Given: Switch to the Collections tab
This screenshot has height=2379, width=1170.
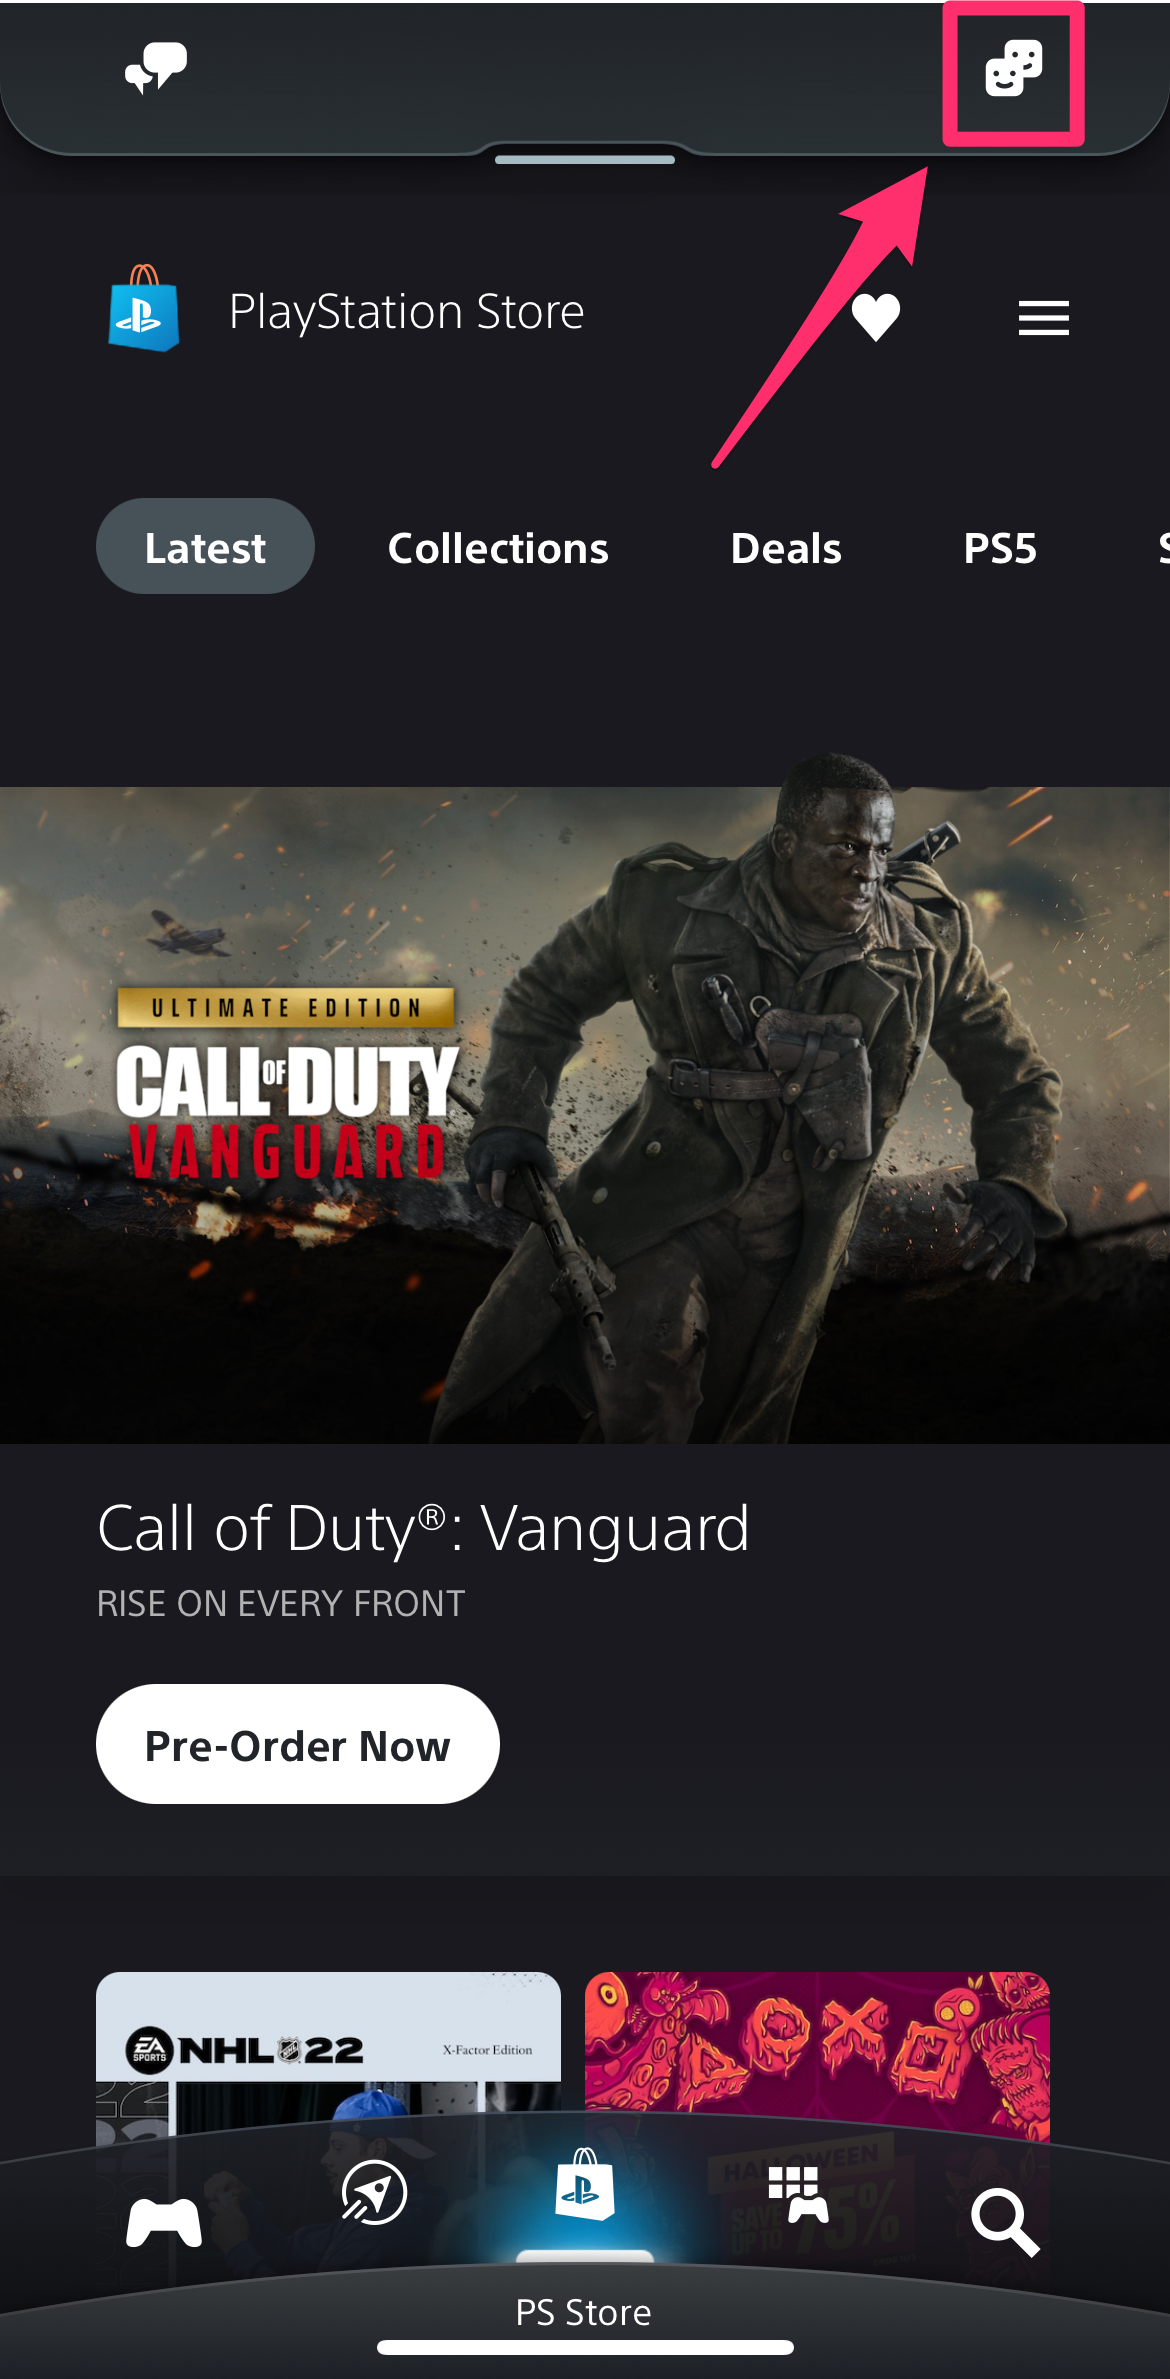Looking at the screenshot, I should click(498, 548).
